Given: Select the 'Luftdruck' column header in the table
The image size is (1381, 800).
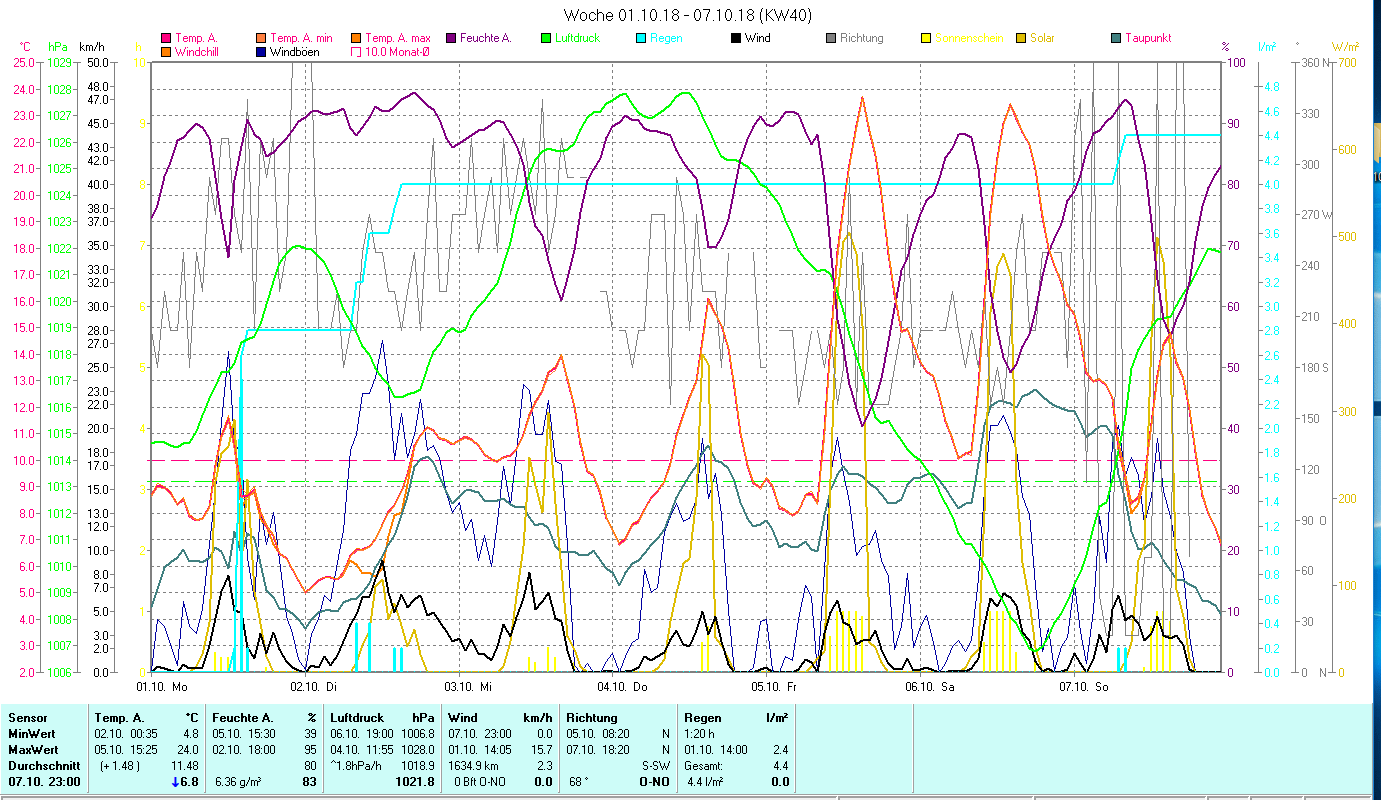Looking at the screenshot, I should pyautogui.click(x=359, y=718).
